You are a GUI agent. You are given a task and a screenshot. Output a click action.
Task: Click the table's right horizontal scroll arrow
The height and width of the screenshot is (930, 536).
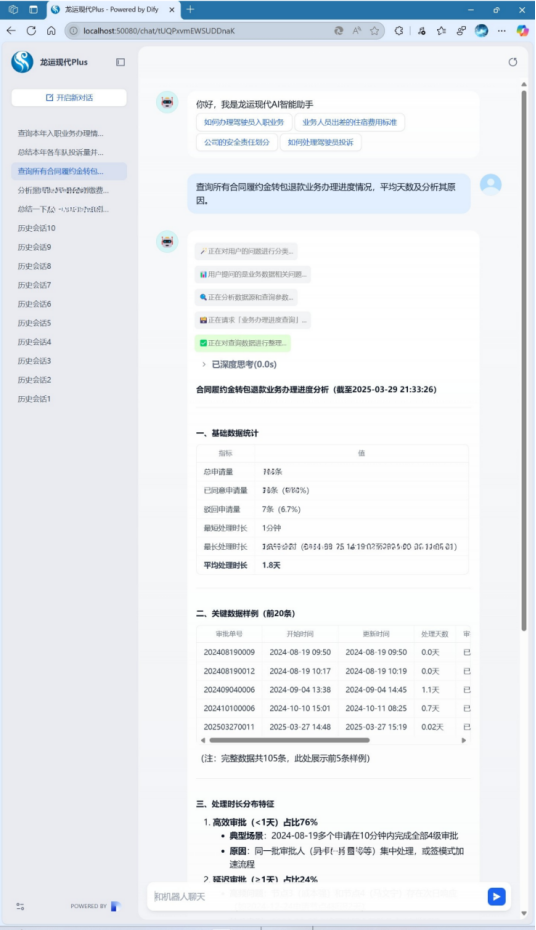coord(464,740)
